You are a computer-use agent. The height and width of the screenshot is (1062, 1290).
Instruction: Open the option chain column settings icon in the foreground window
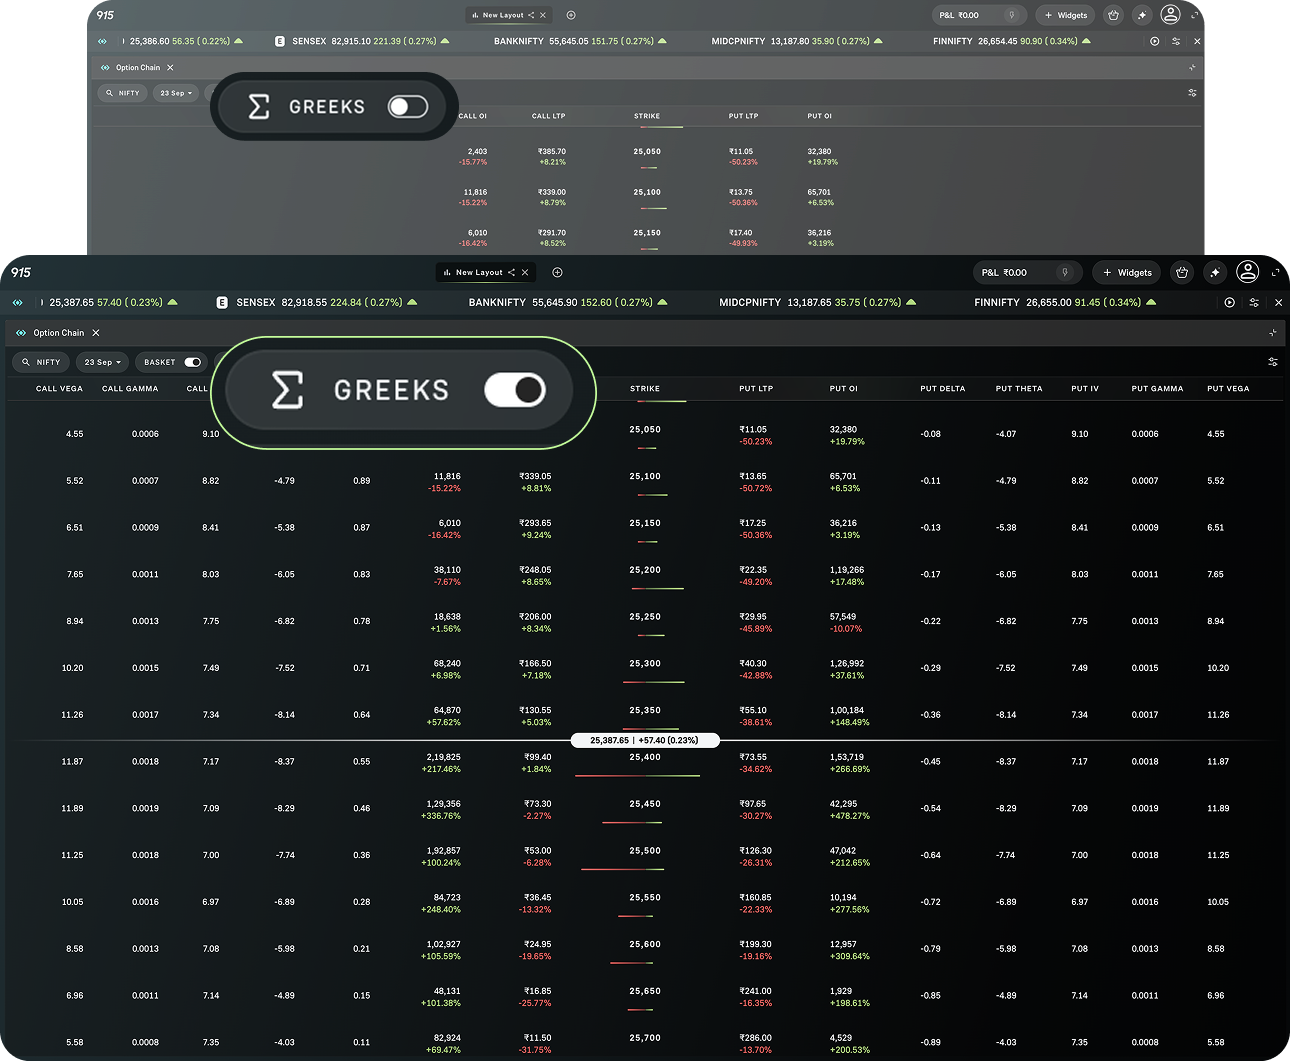pyautogui.click(x=1273, y=362)
